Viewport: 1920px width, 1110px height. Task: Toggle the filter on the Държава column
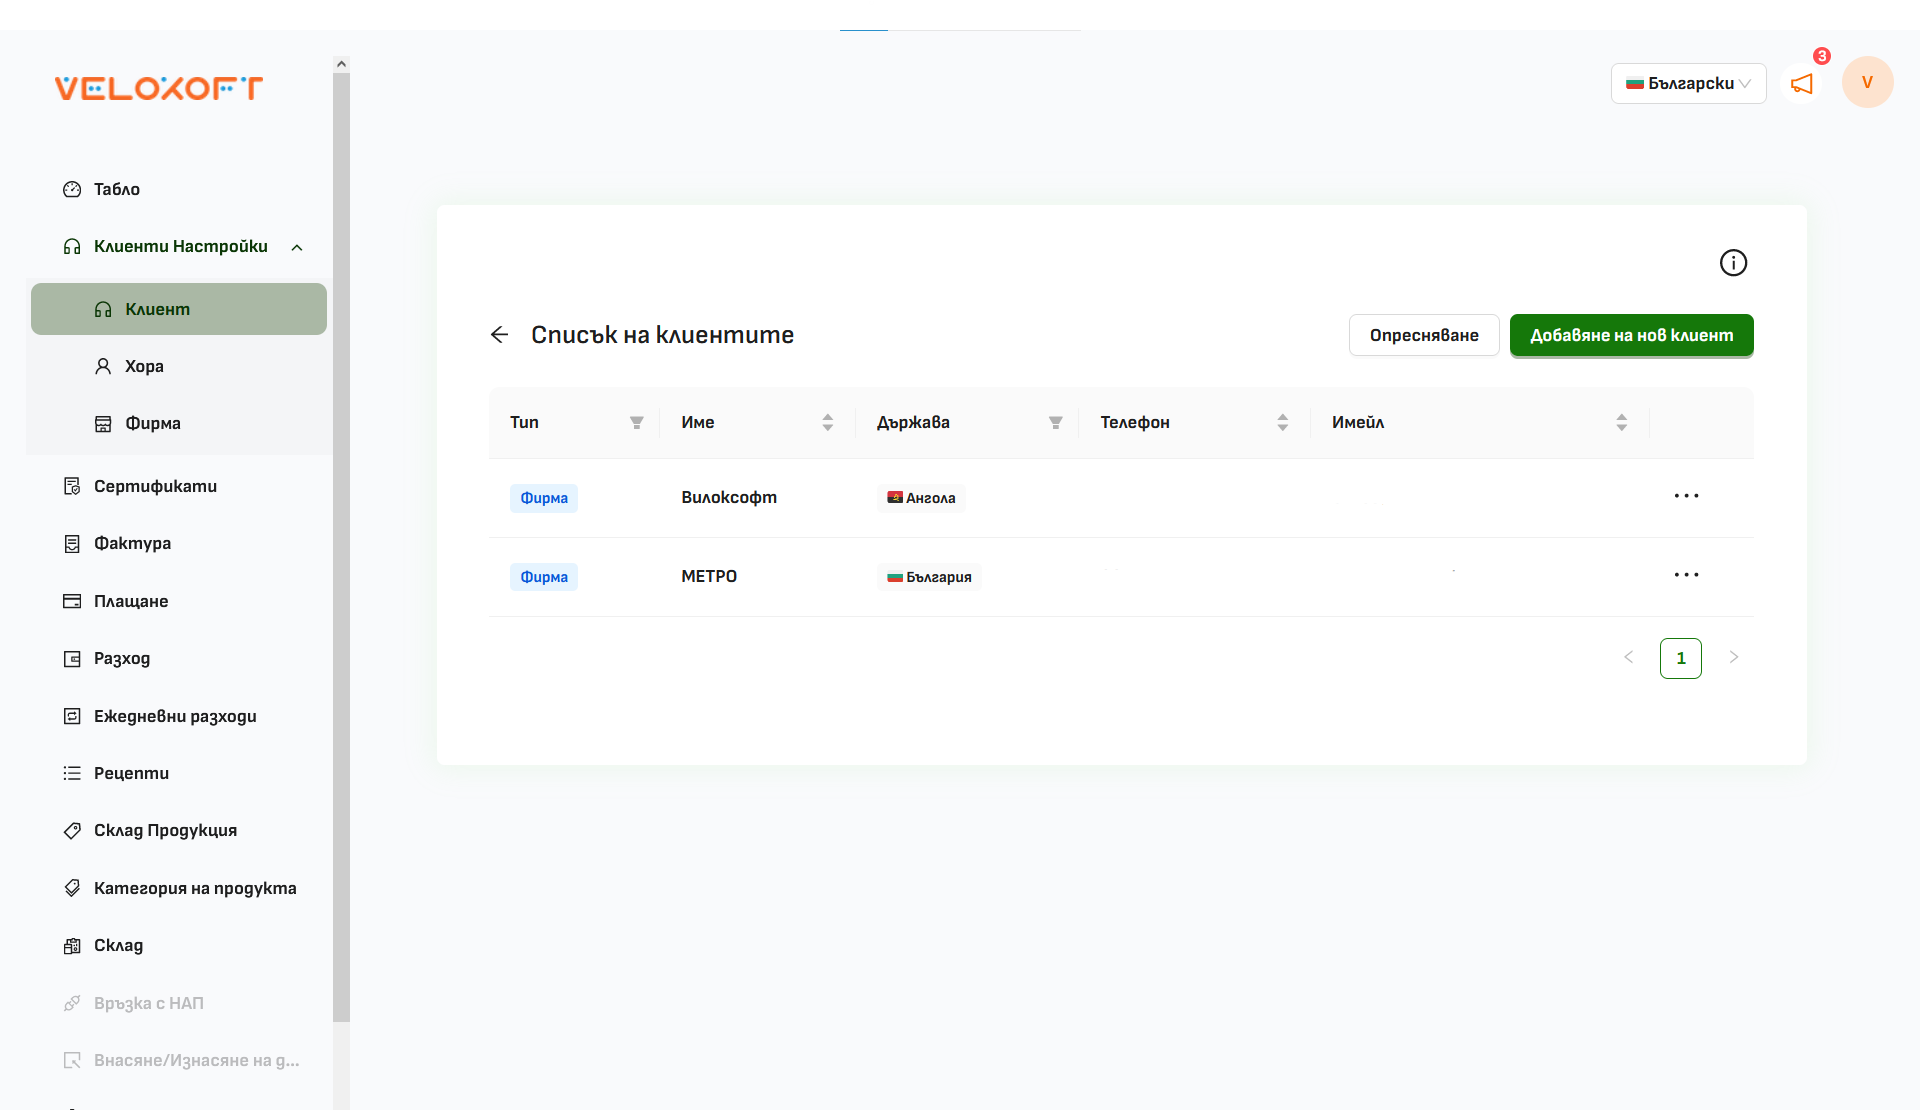click(1056, 422)
